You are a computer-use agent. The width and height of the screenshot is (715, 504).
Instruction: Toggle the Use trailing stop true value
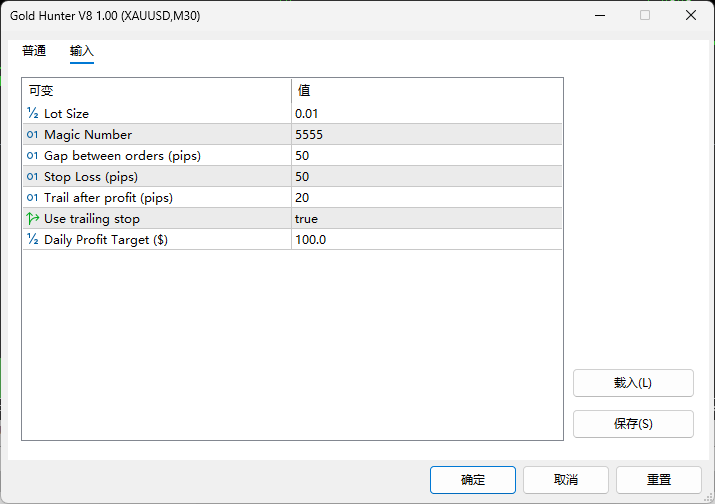[306, 219]
